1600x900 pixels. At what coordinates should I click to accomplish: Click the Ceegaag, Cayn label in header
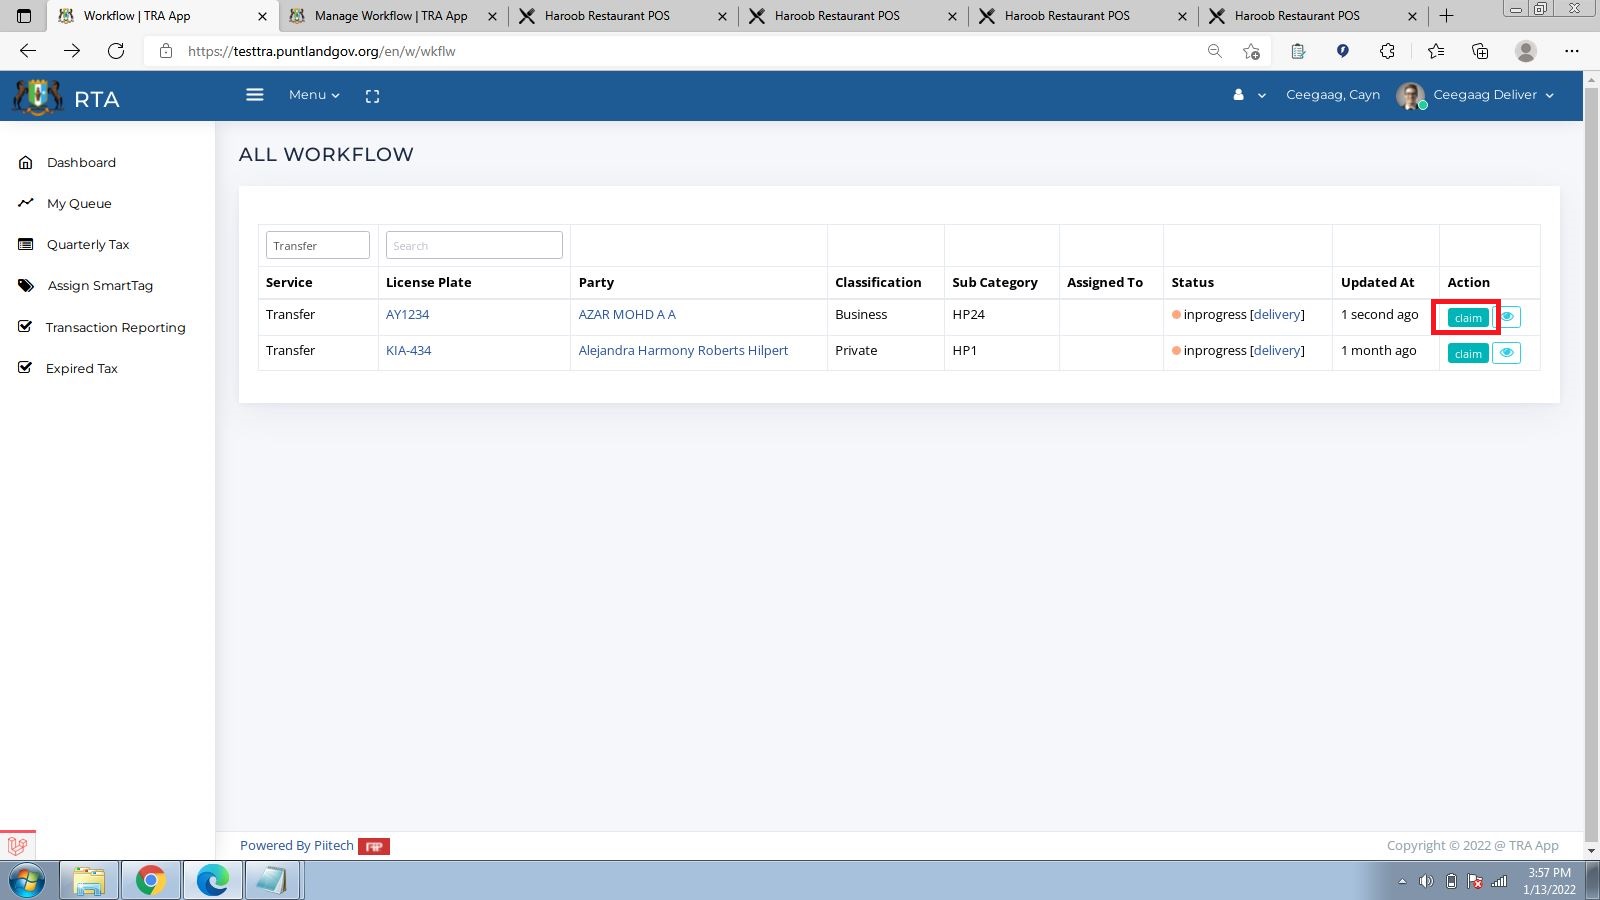coord(1333,95)
